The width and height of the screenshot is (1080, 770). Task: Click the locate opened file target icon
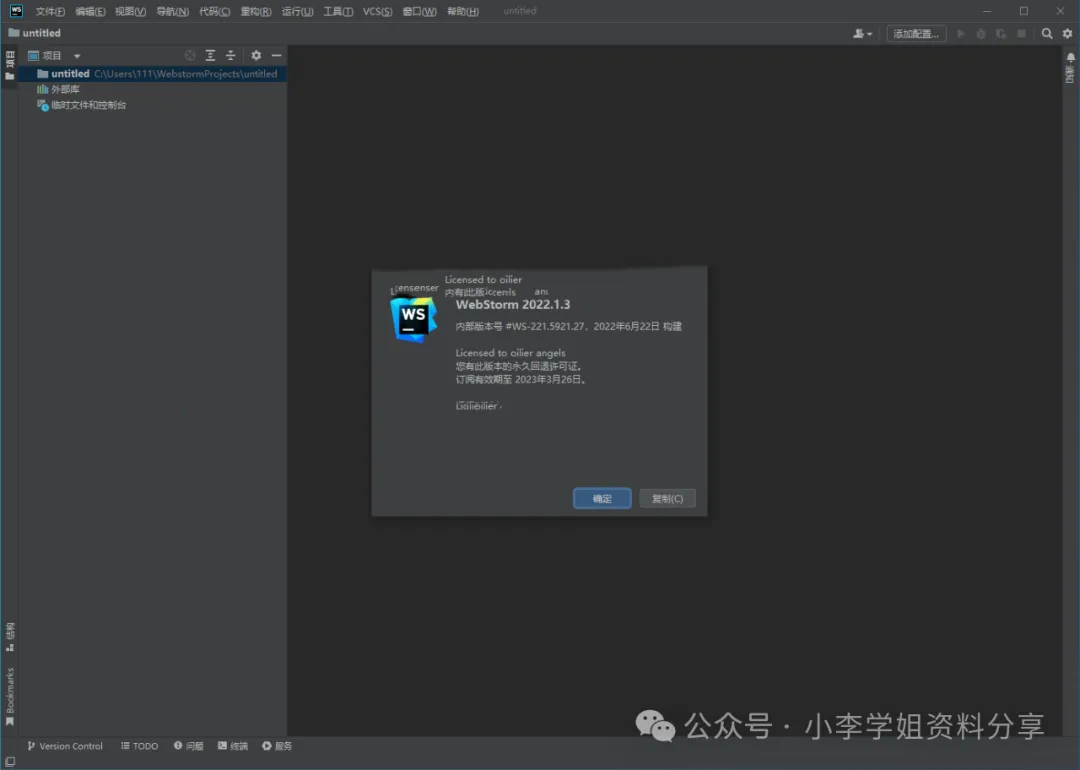190,55
